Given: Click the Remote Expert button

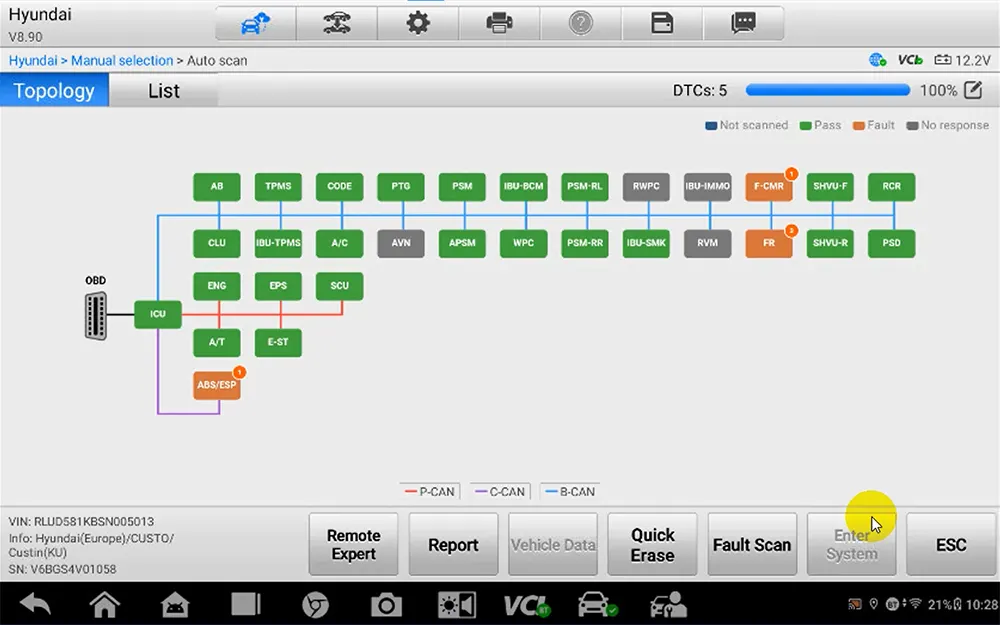Looking at the screenshot, I should pos(353,545).
